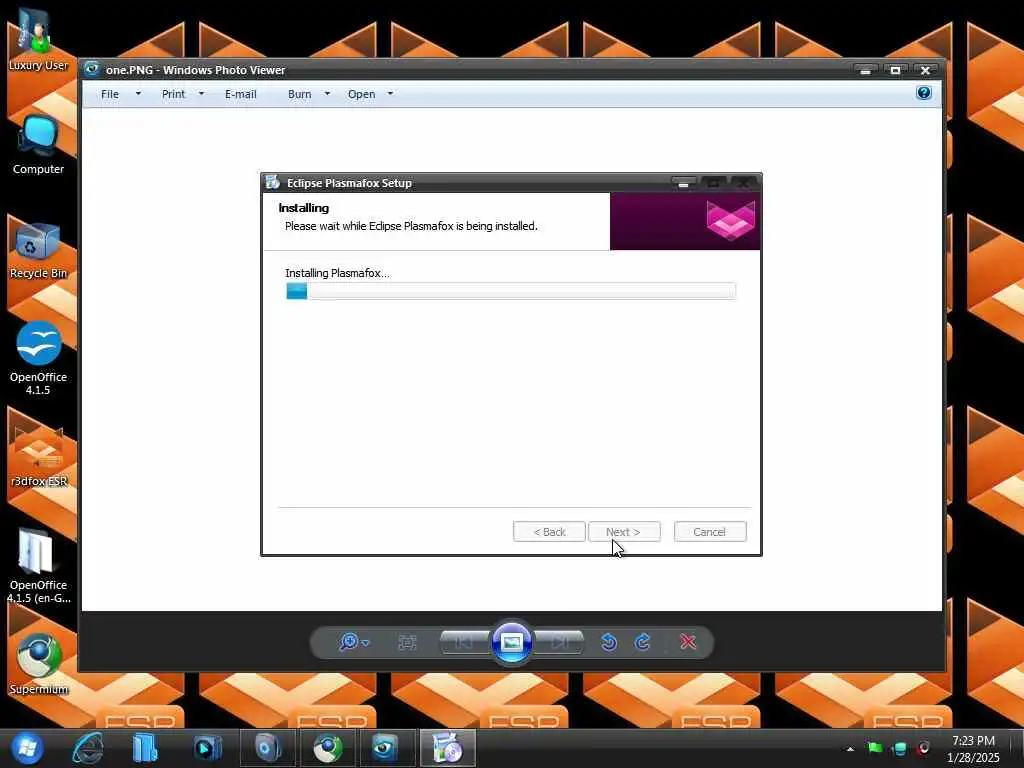Click the Plasmafox installation progress bar

[x=511, y=291]
